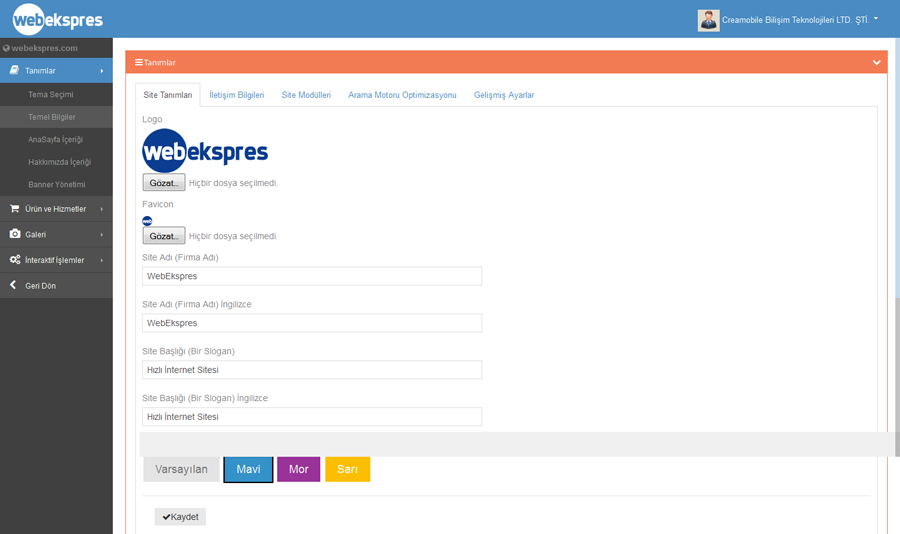900x534 pixels.
Task: Click the Site Başlığı (Bir Slogan) input field
Action: (x=312, y=370)
